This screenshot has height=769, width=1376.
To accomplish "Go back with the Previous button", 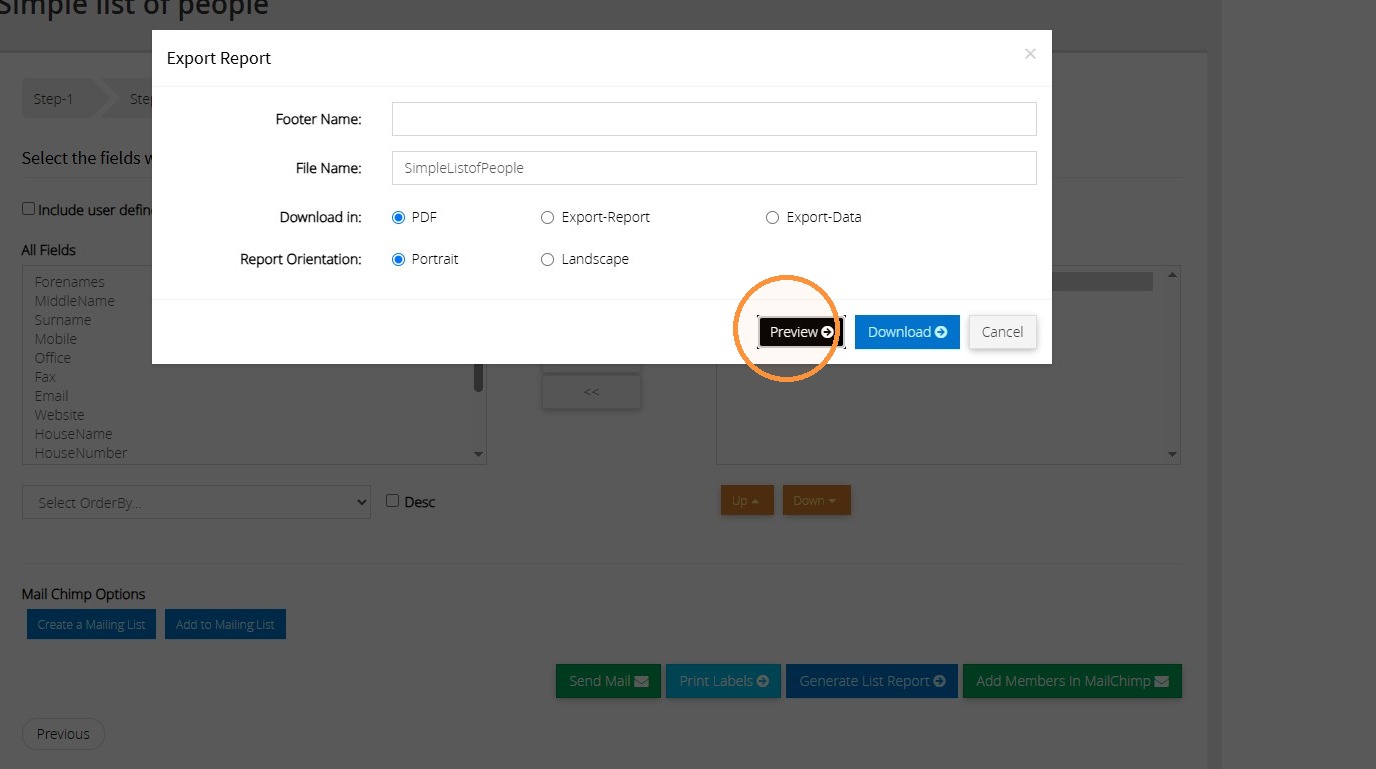I will [63, 734].
